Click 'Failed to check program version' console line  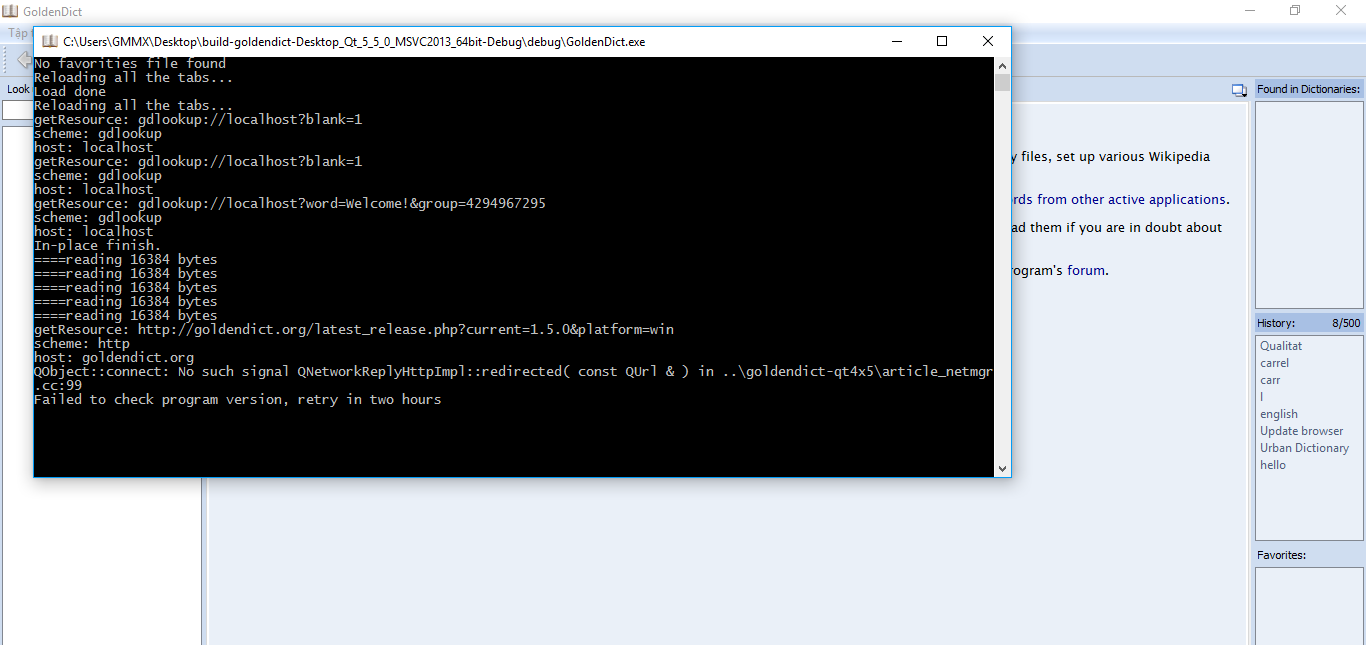pos(237,399)
